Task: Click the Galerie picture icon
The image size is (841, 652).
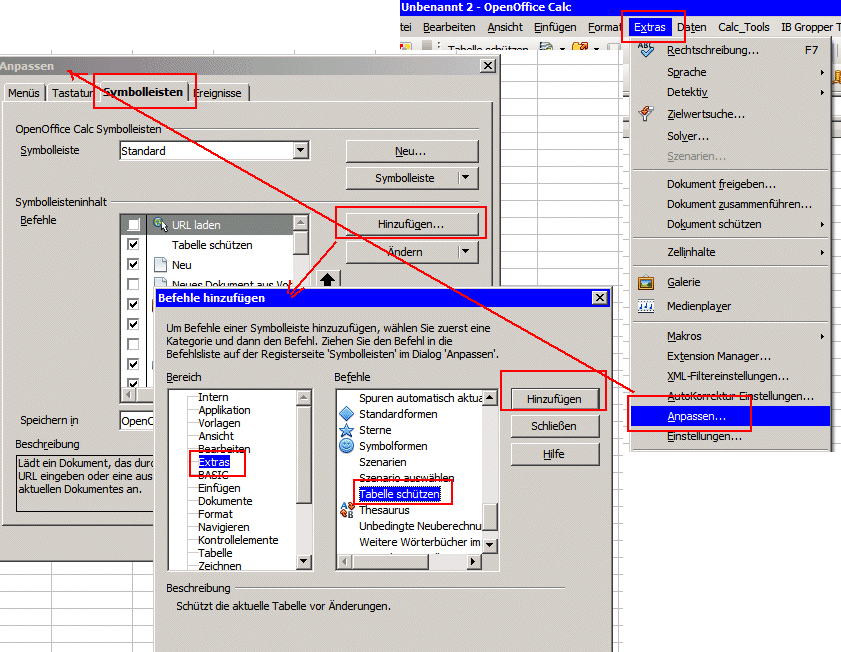Action: 646,283
